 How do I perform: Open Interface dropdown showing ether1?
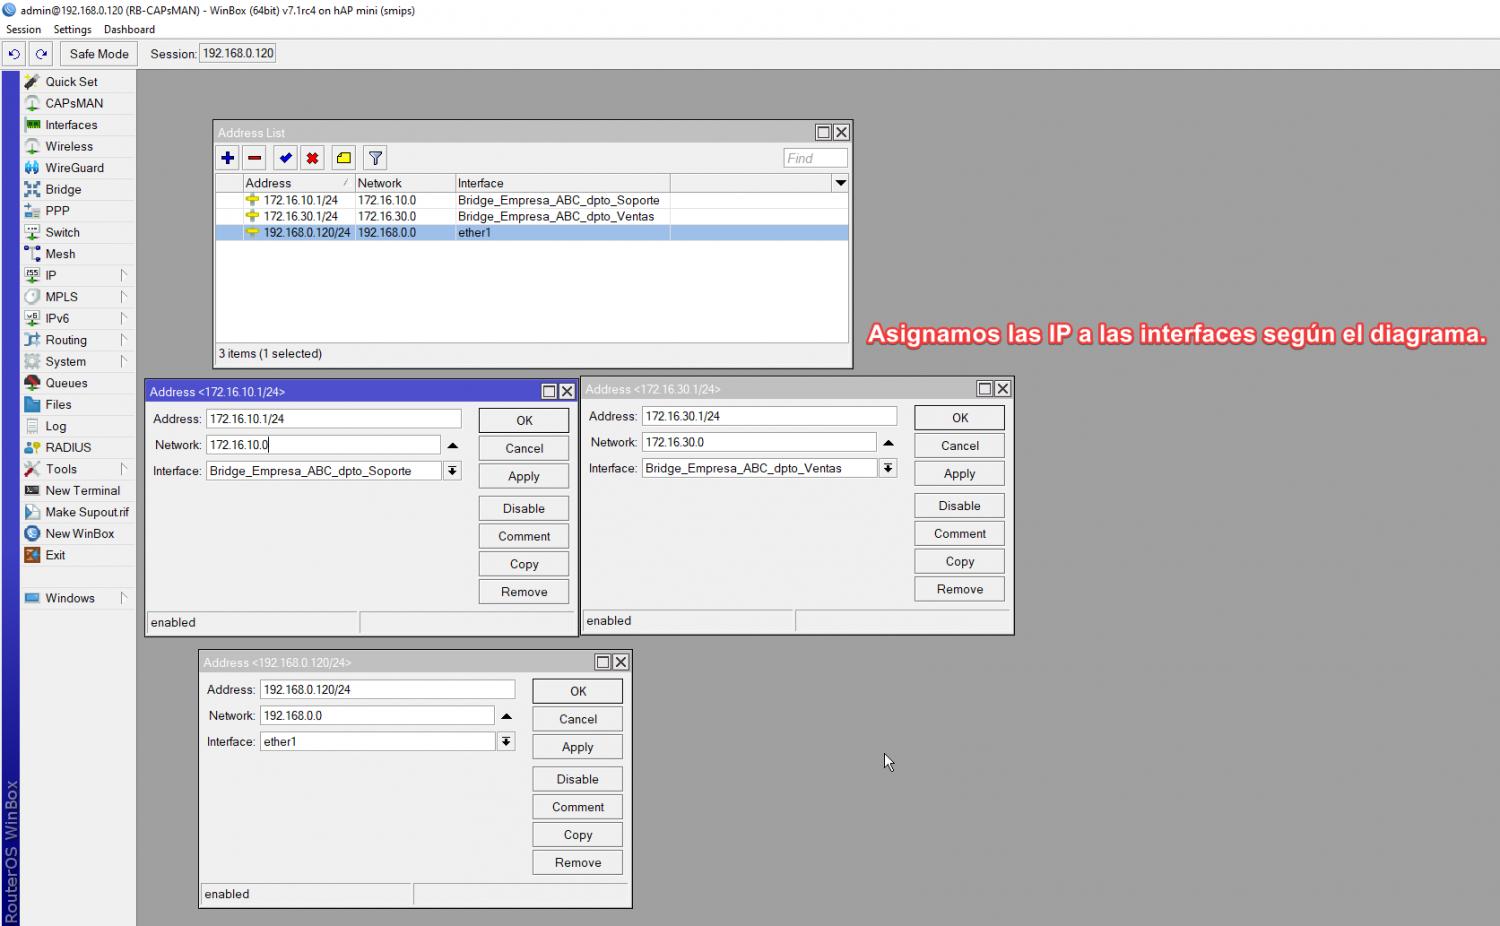pos(506,742)
